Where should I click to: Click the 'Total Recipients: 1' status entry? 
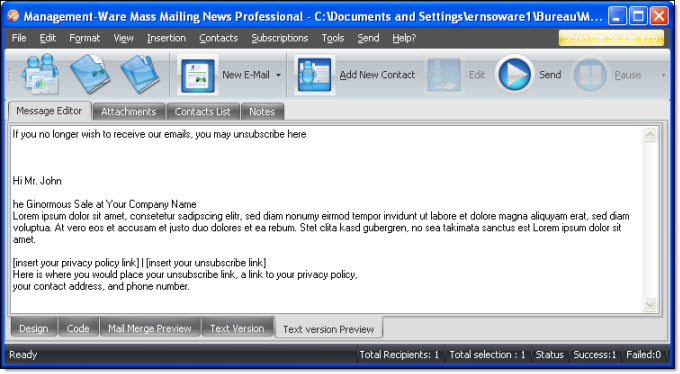coord(399,355)
